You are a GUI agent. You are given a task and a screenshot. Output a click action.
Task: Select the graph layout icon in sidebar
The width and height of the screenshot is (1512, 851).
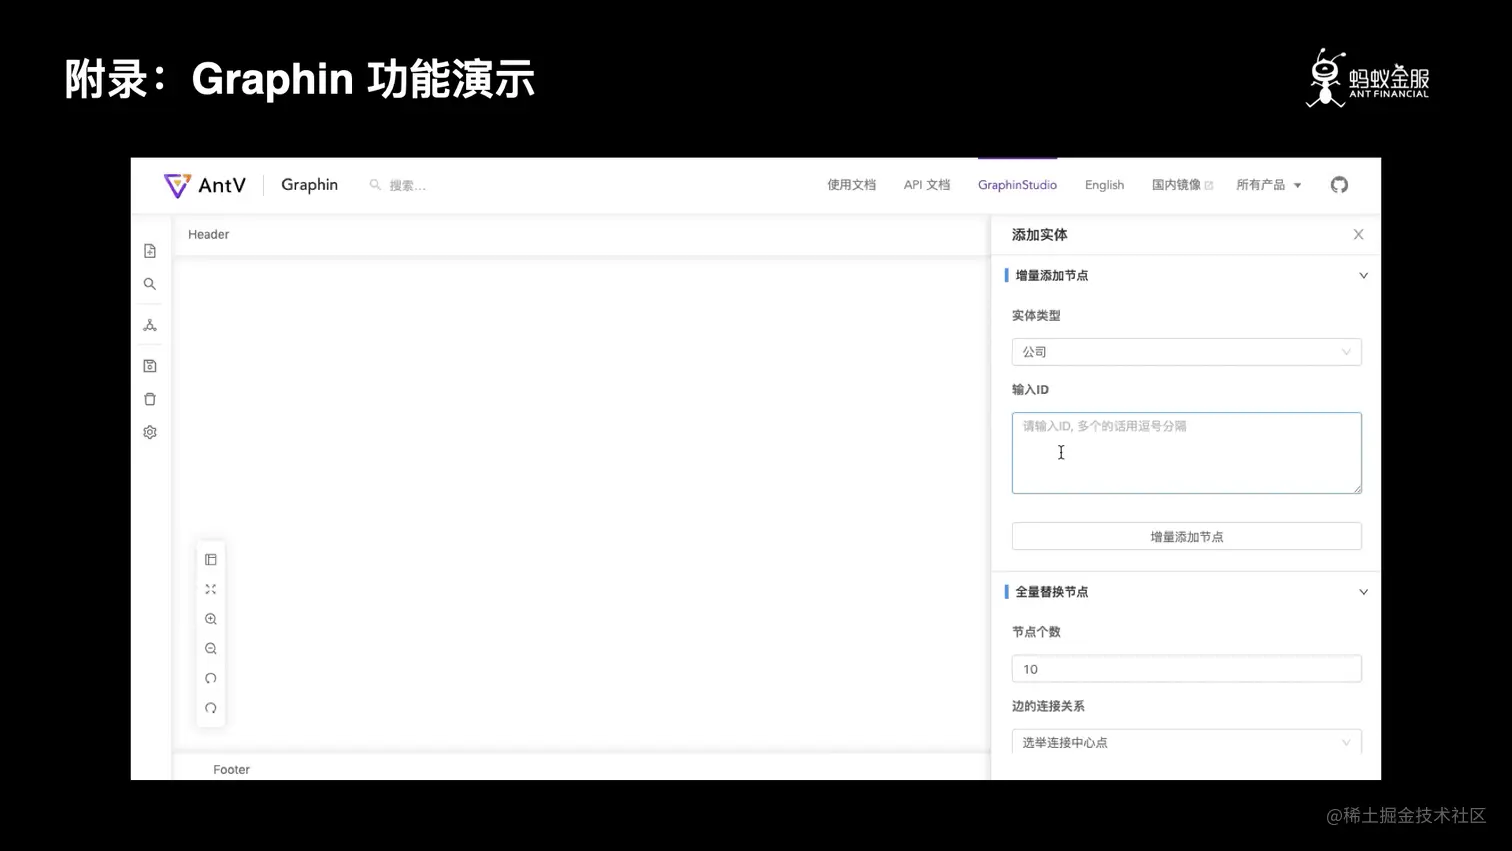pos(150,324)
